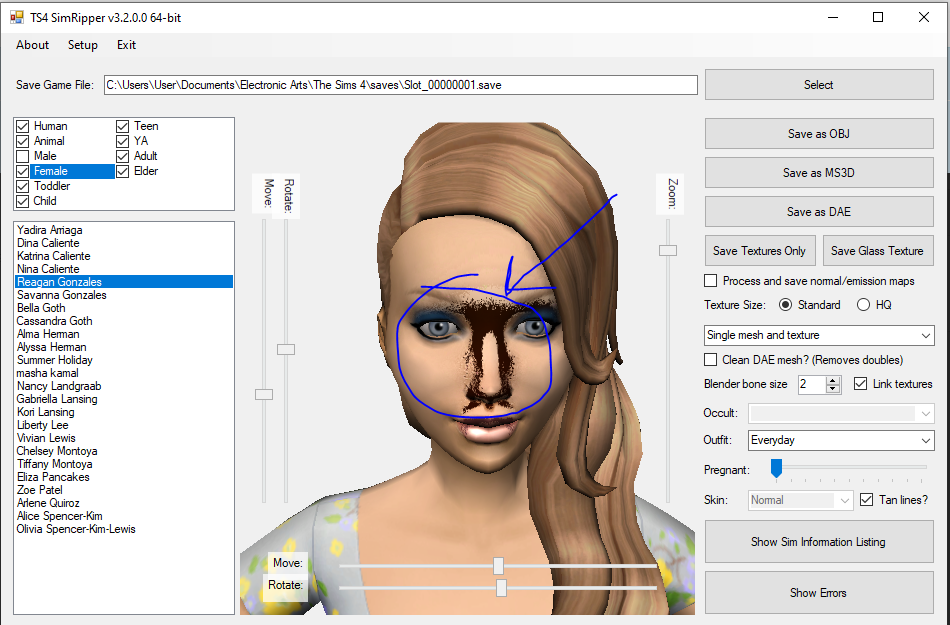Click the up arrow on Blender bone size

point(831,380)
